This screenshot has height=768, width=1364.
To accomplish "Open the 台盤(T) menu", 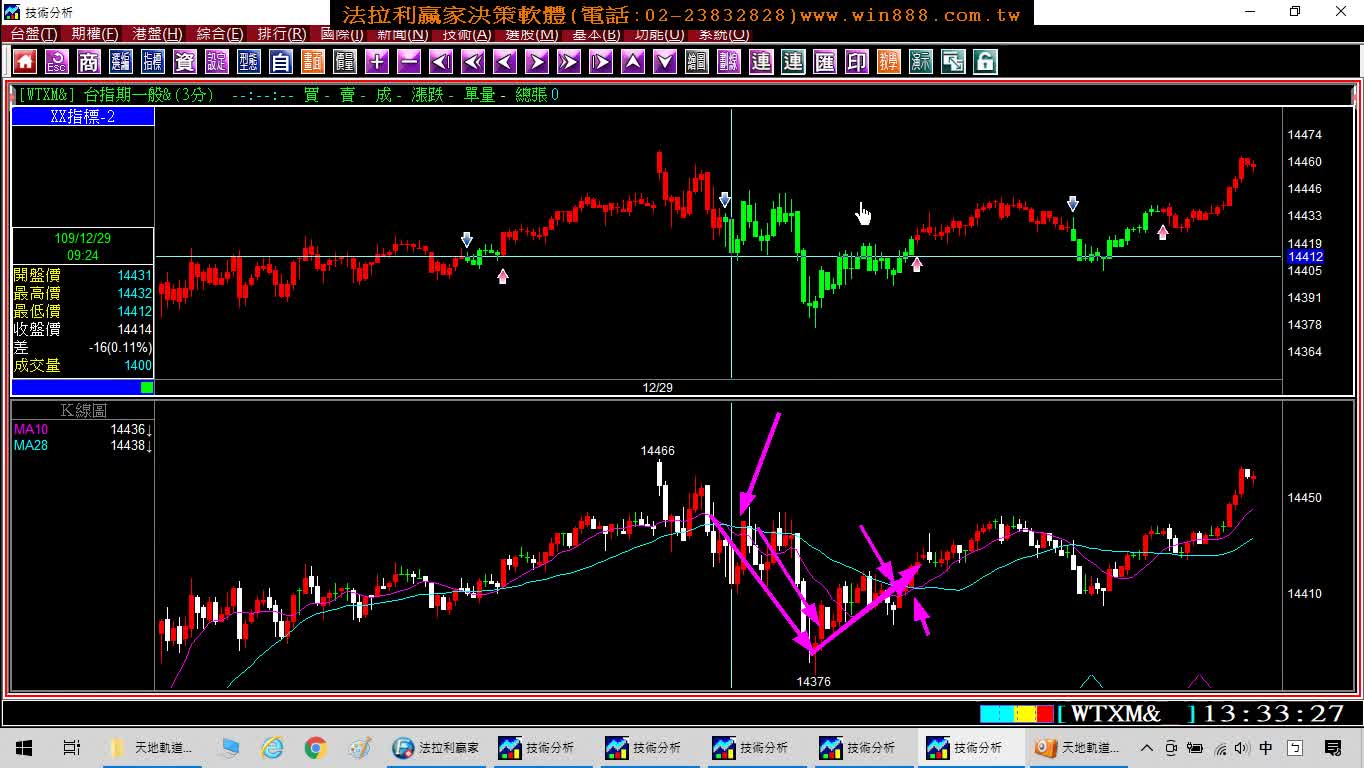I will click(x=33, y=34).
